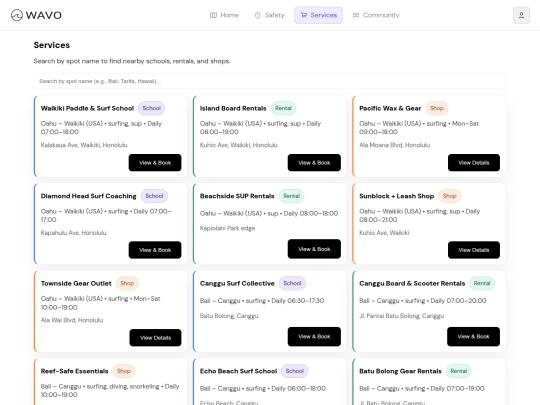
Task: Click School badge on Canggu Surf Collective
Action: [292, 283]
